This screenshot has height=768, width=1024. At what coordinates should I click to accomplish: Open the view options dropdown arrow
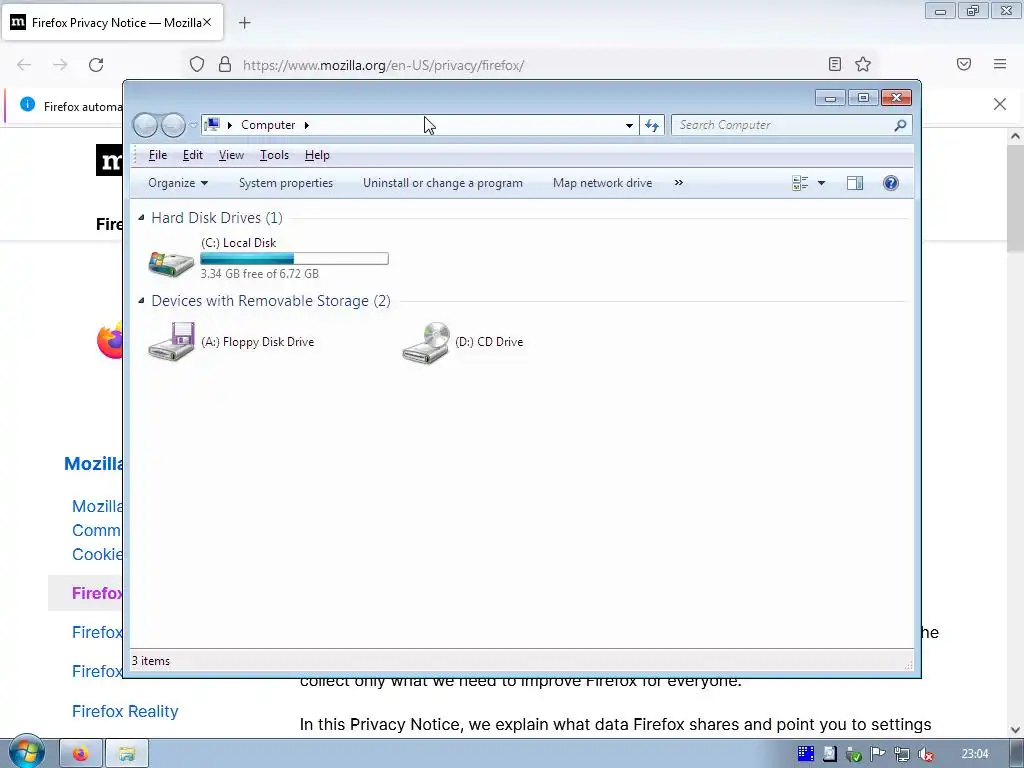822,184
